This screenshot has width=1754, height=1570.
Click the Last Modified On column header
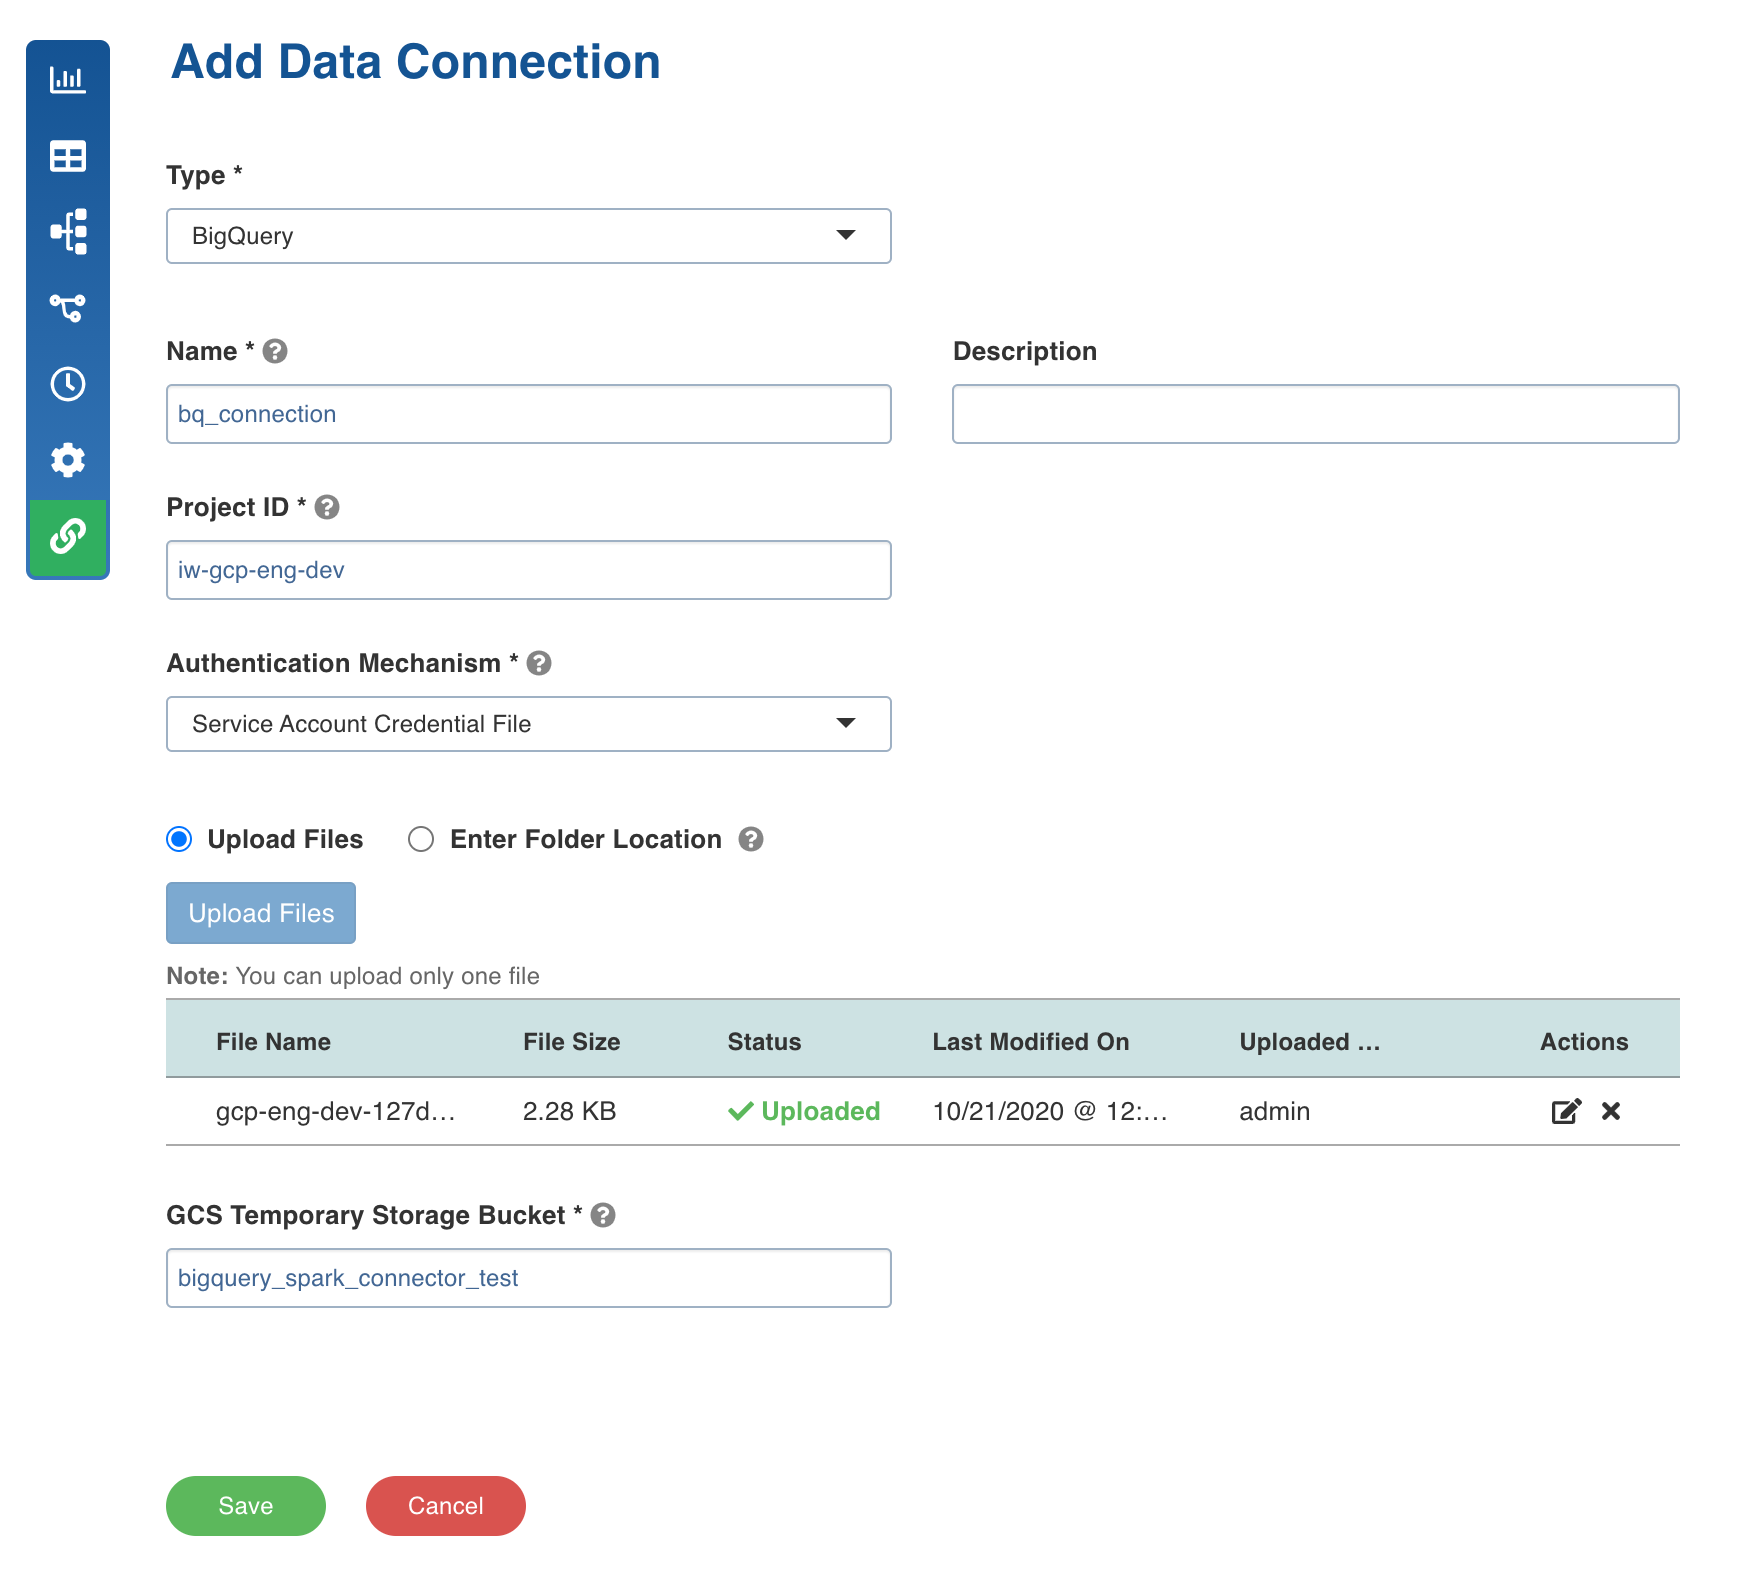click(x=1031, y=1042)
